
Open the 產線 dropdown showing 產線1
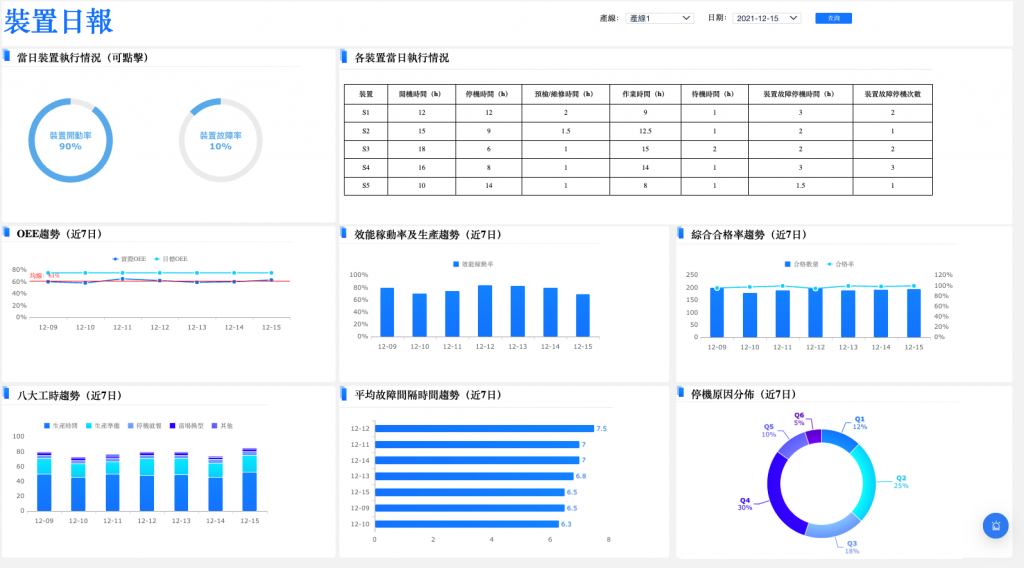pos(660,18)
